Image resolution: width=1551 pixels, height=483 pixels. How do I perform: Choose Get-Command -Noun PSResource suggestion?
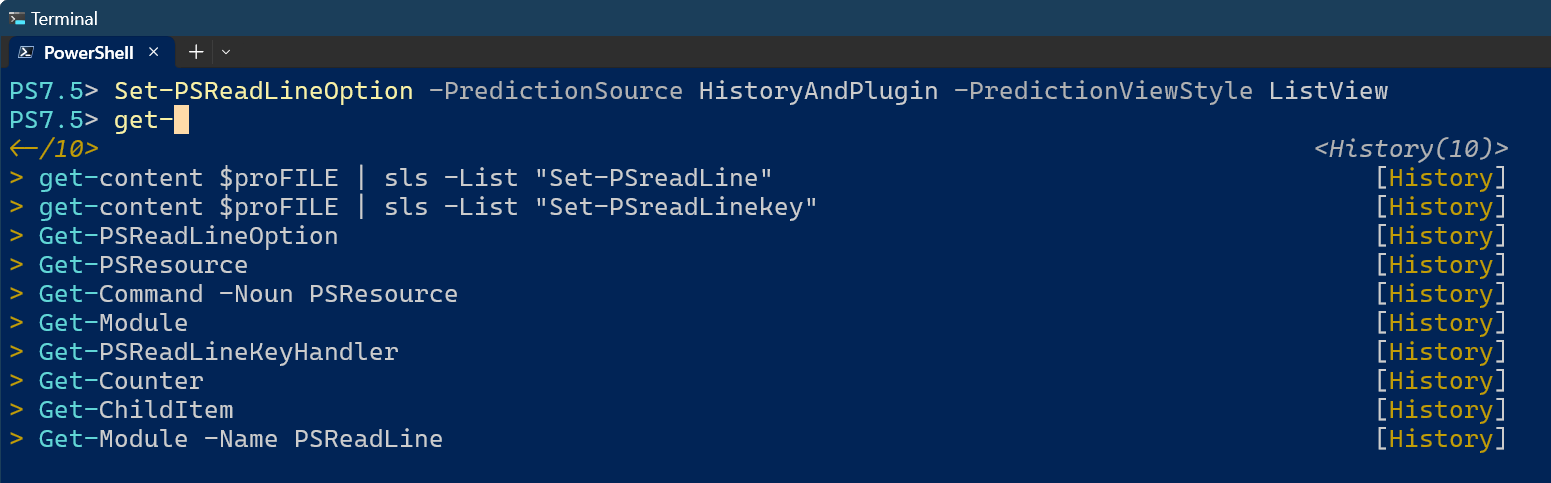tap(248, 294)
